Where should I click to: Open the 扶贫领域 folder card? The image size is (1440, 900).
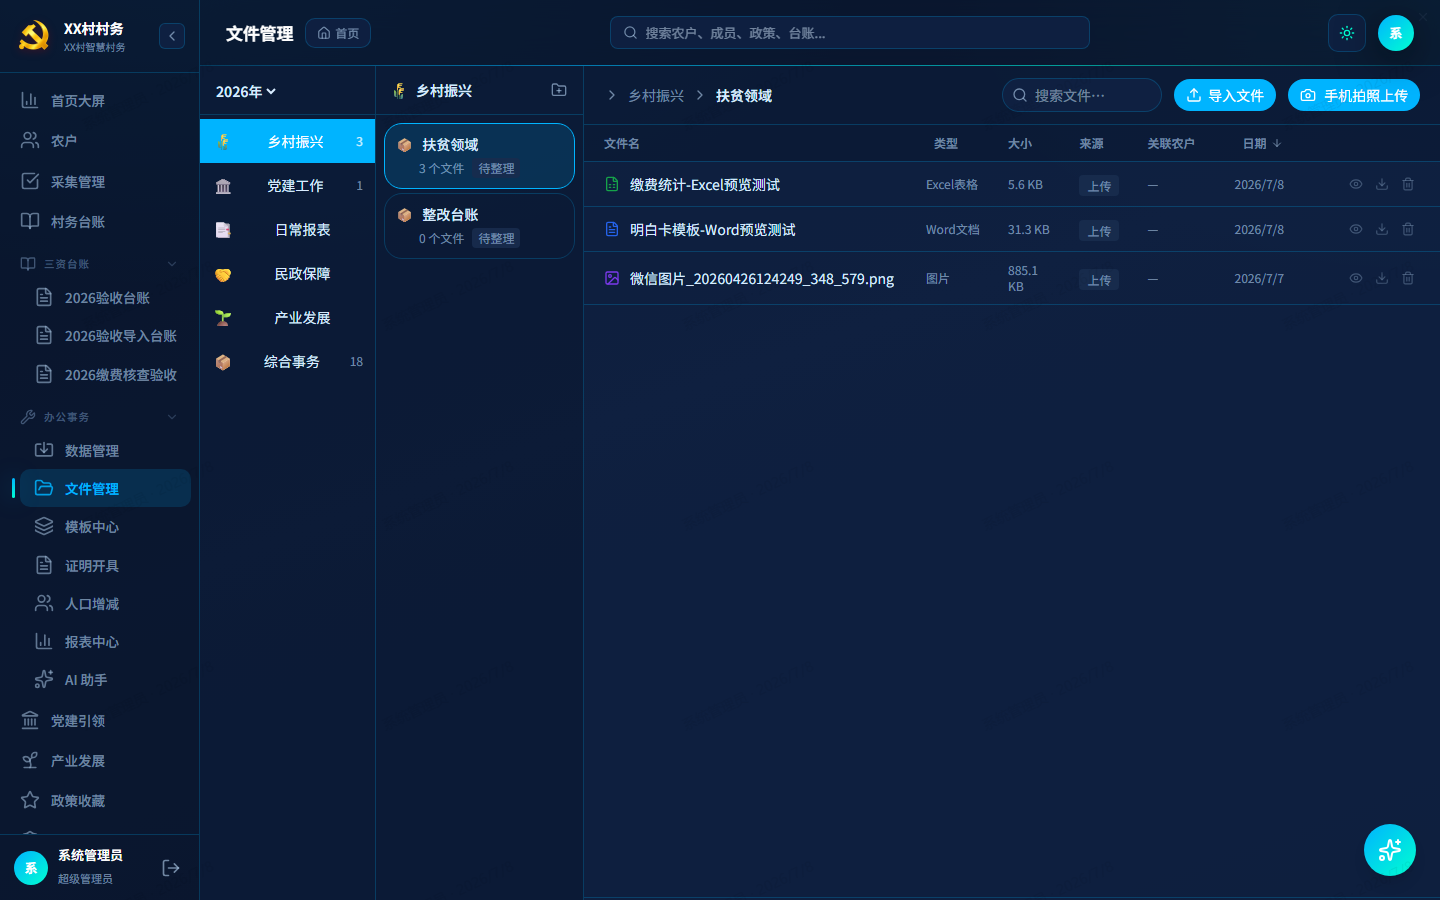pyautogui.click(x=479, y=156)
